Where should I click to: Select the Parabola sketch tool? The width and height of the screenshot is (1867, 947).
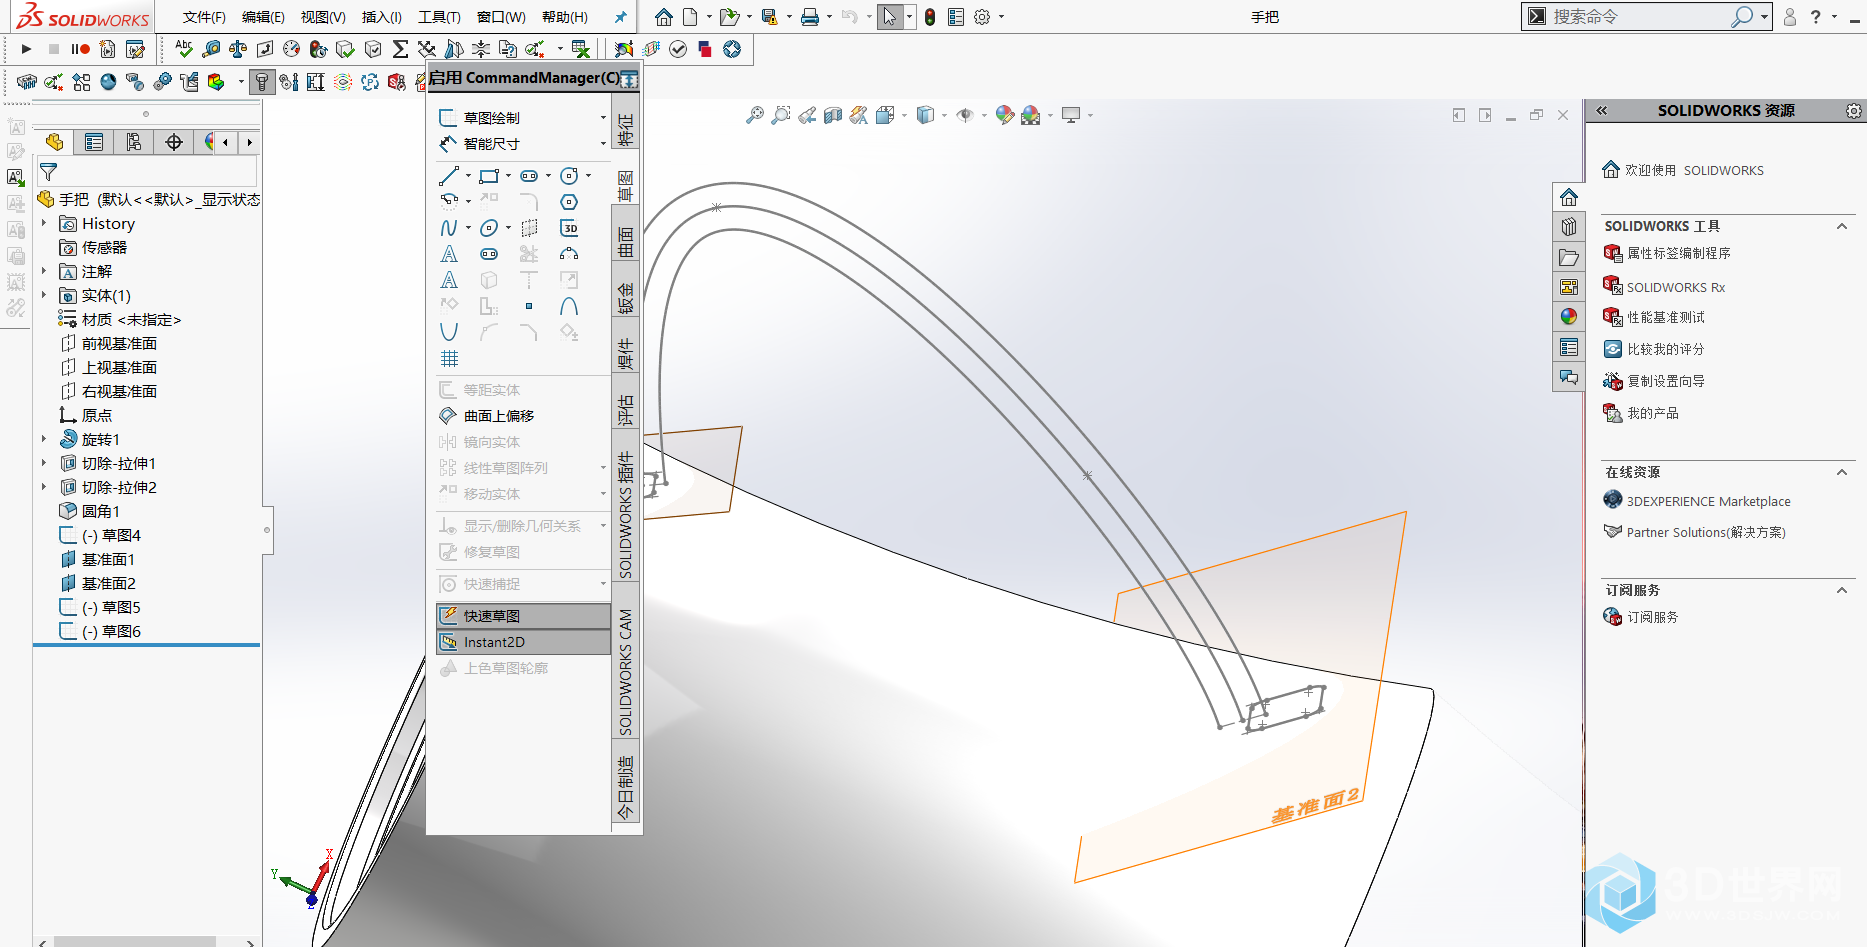(449, 332)
